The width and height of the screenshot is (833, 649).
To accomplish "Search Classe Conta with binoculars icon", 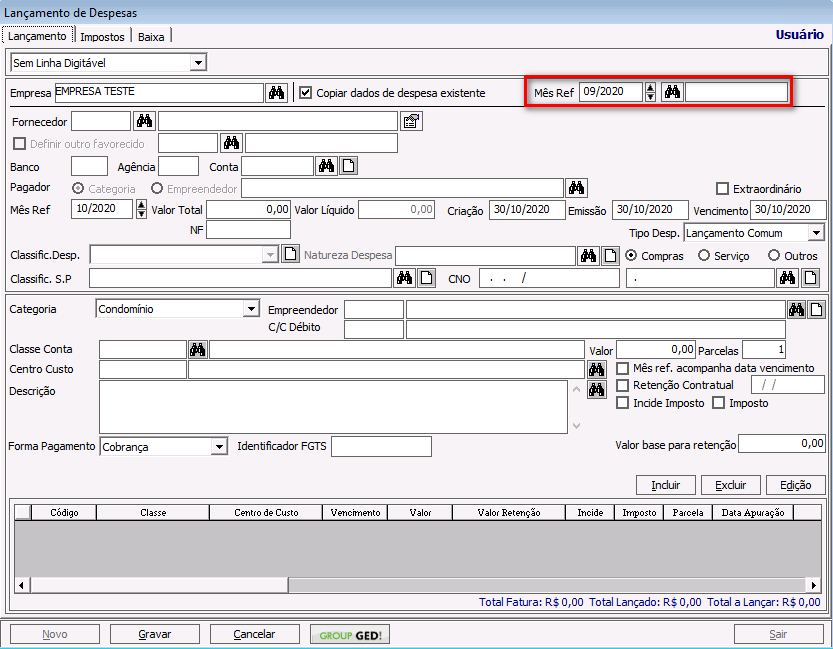I will [x=198, y=349].
